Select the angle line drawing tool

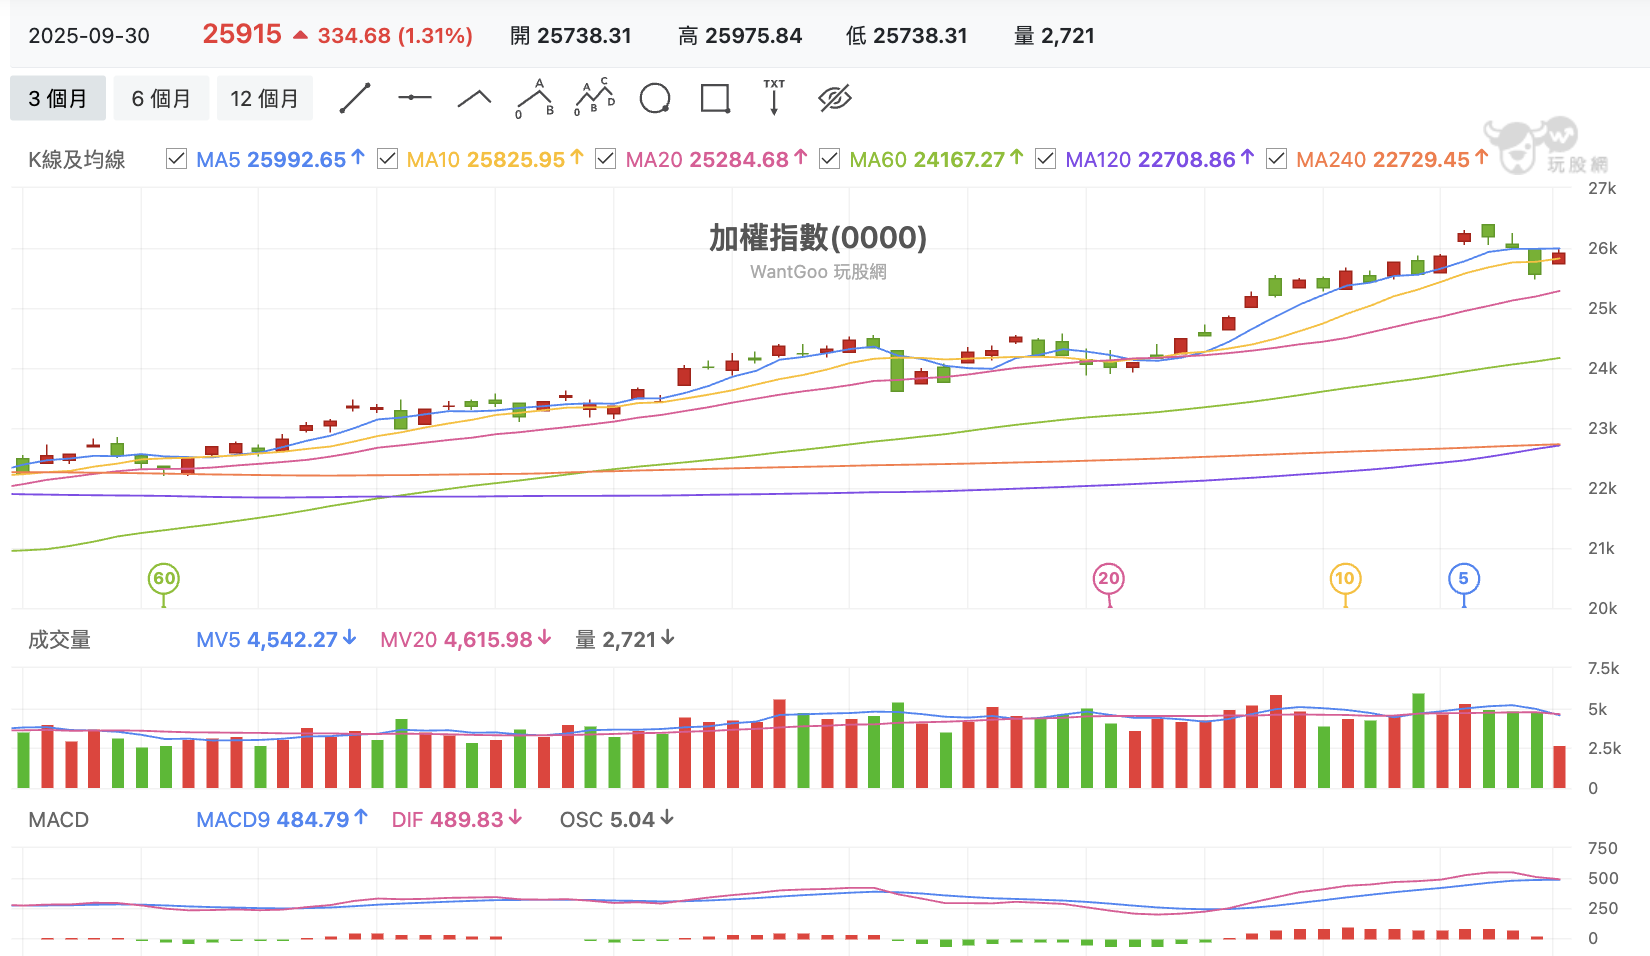click(x=474, y=98)
